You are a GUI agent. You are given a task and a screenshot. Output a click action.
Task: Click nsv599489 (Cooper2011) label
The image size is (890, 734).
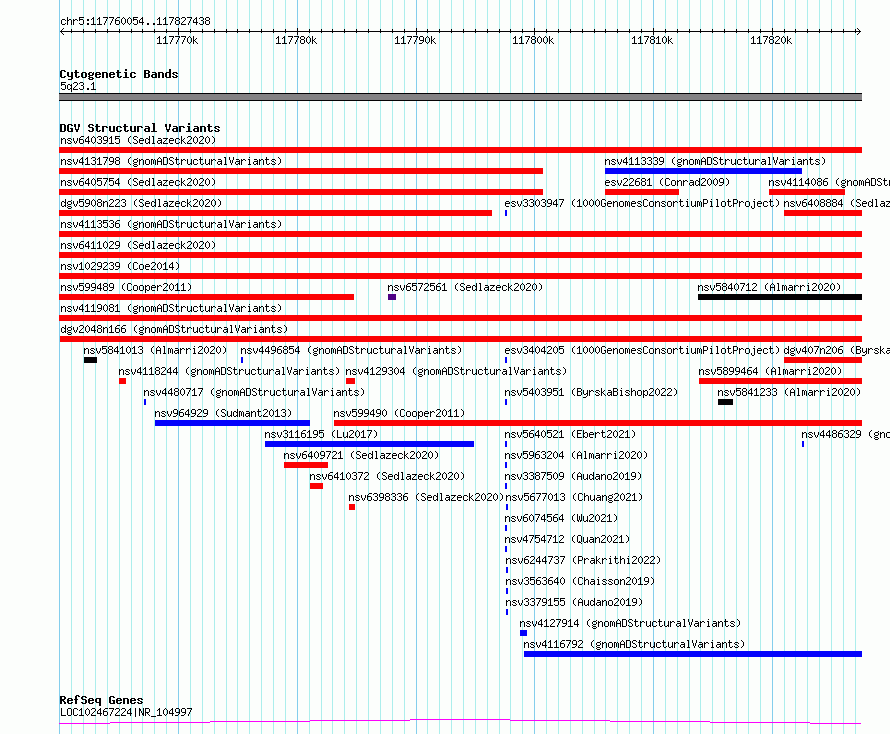[126, 287]
